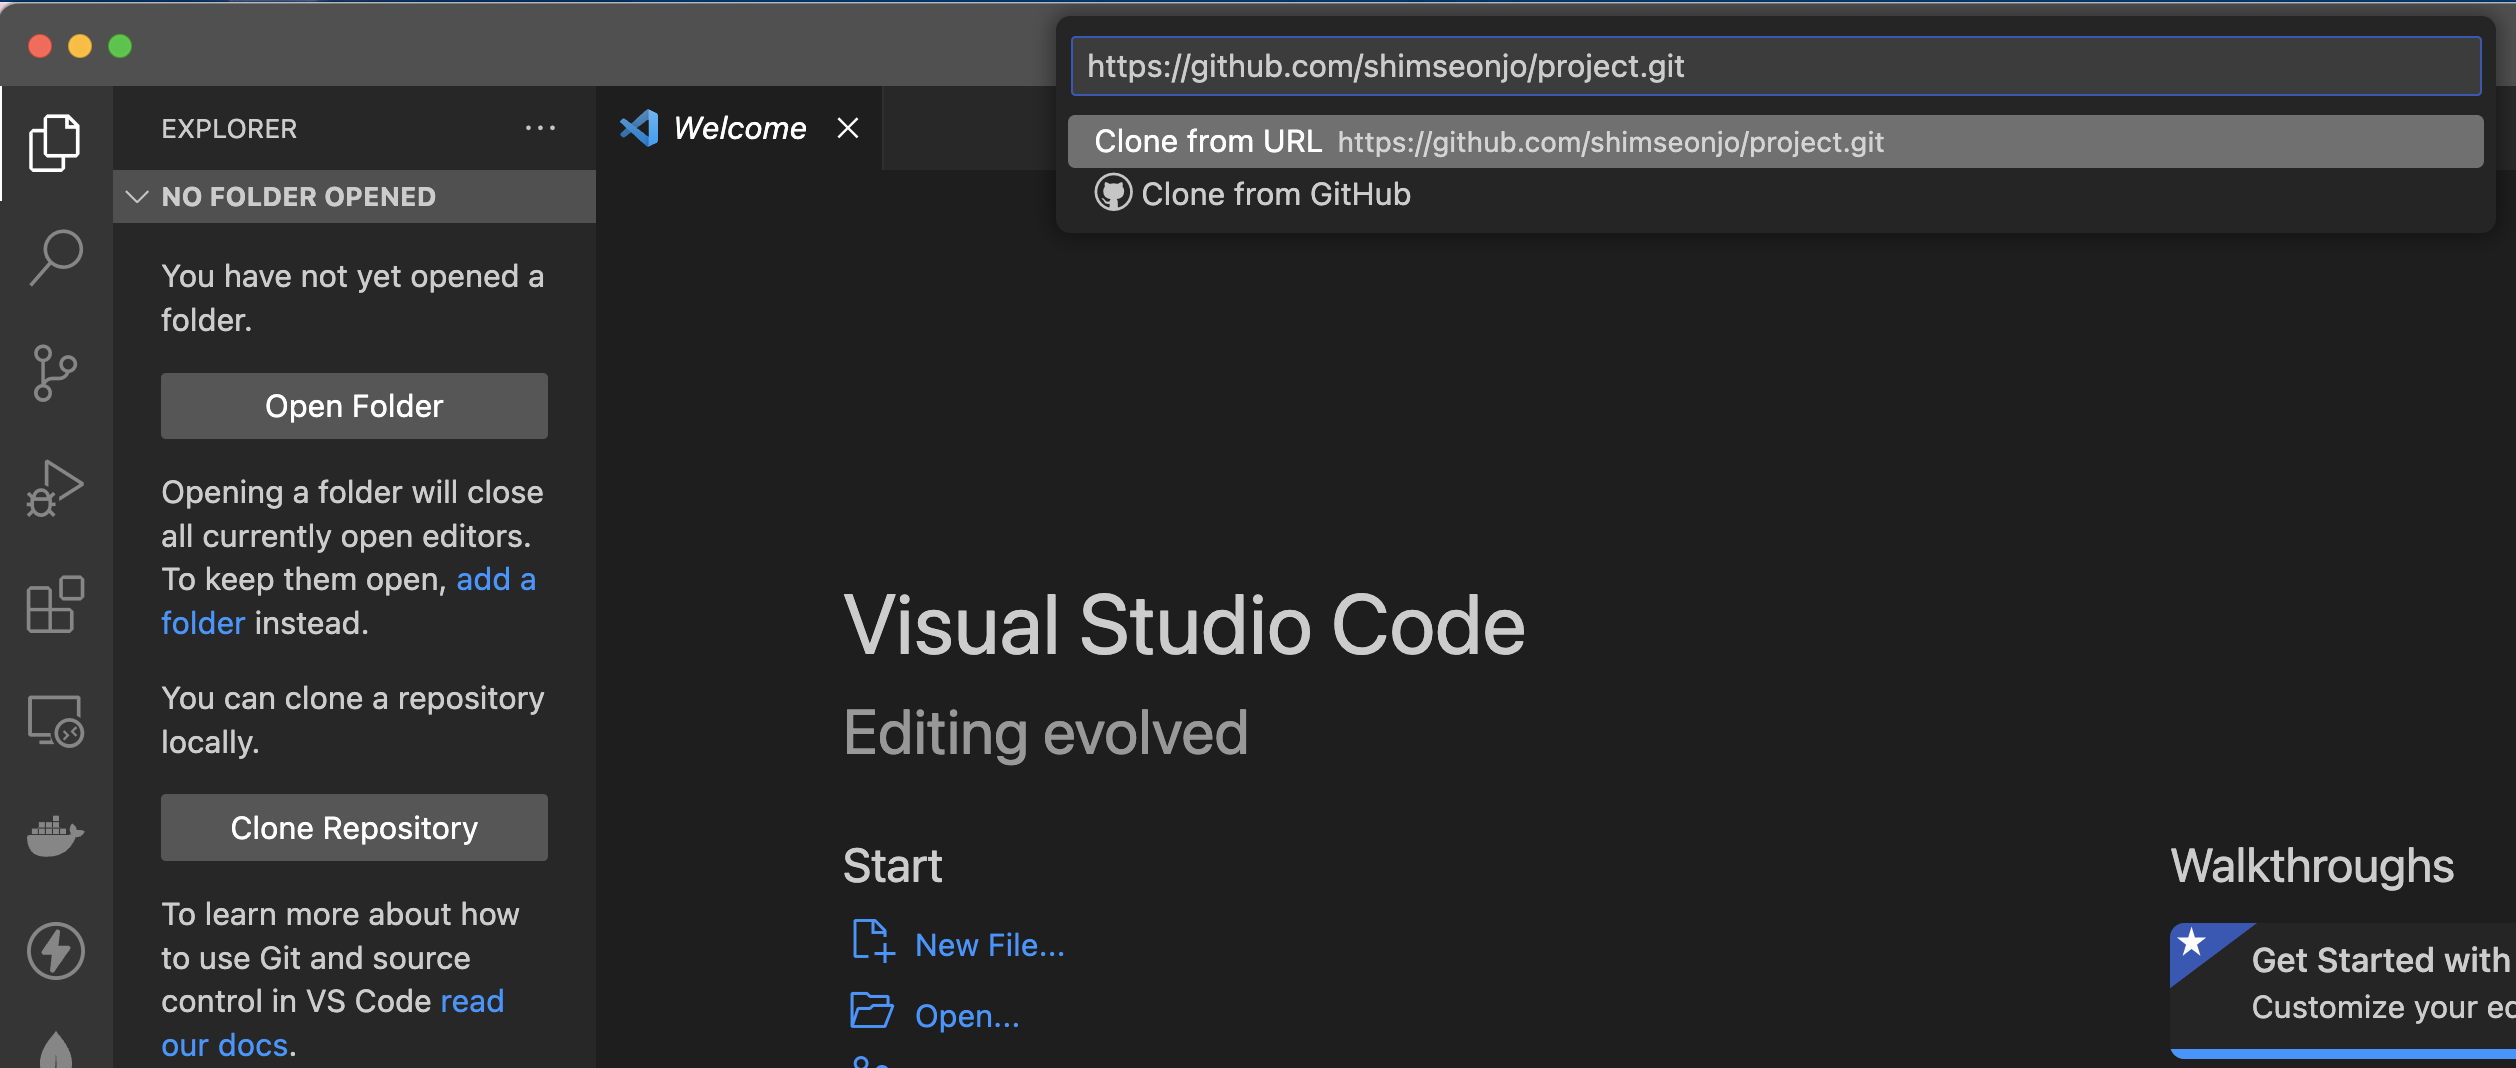Image resolution: width=2516 pixels, height=1068 pixels.
Task: Click the Clone Repository button
Action: [354, 828]
